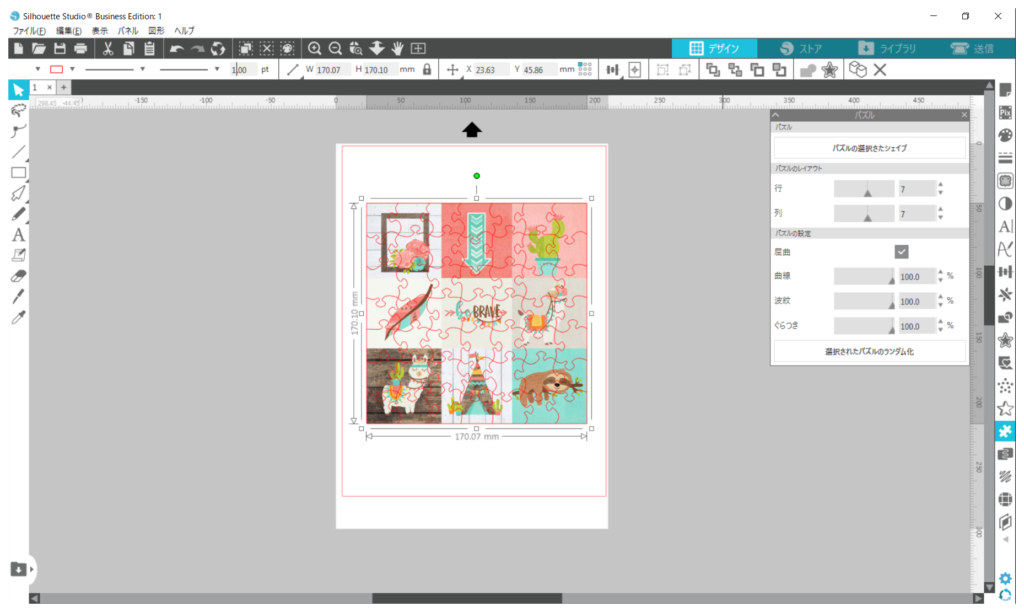
Task: Click the line thickness pt field
Action: point(244,69)
